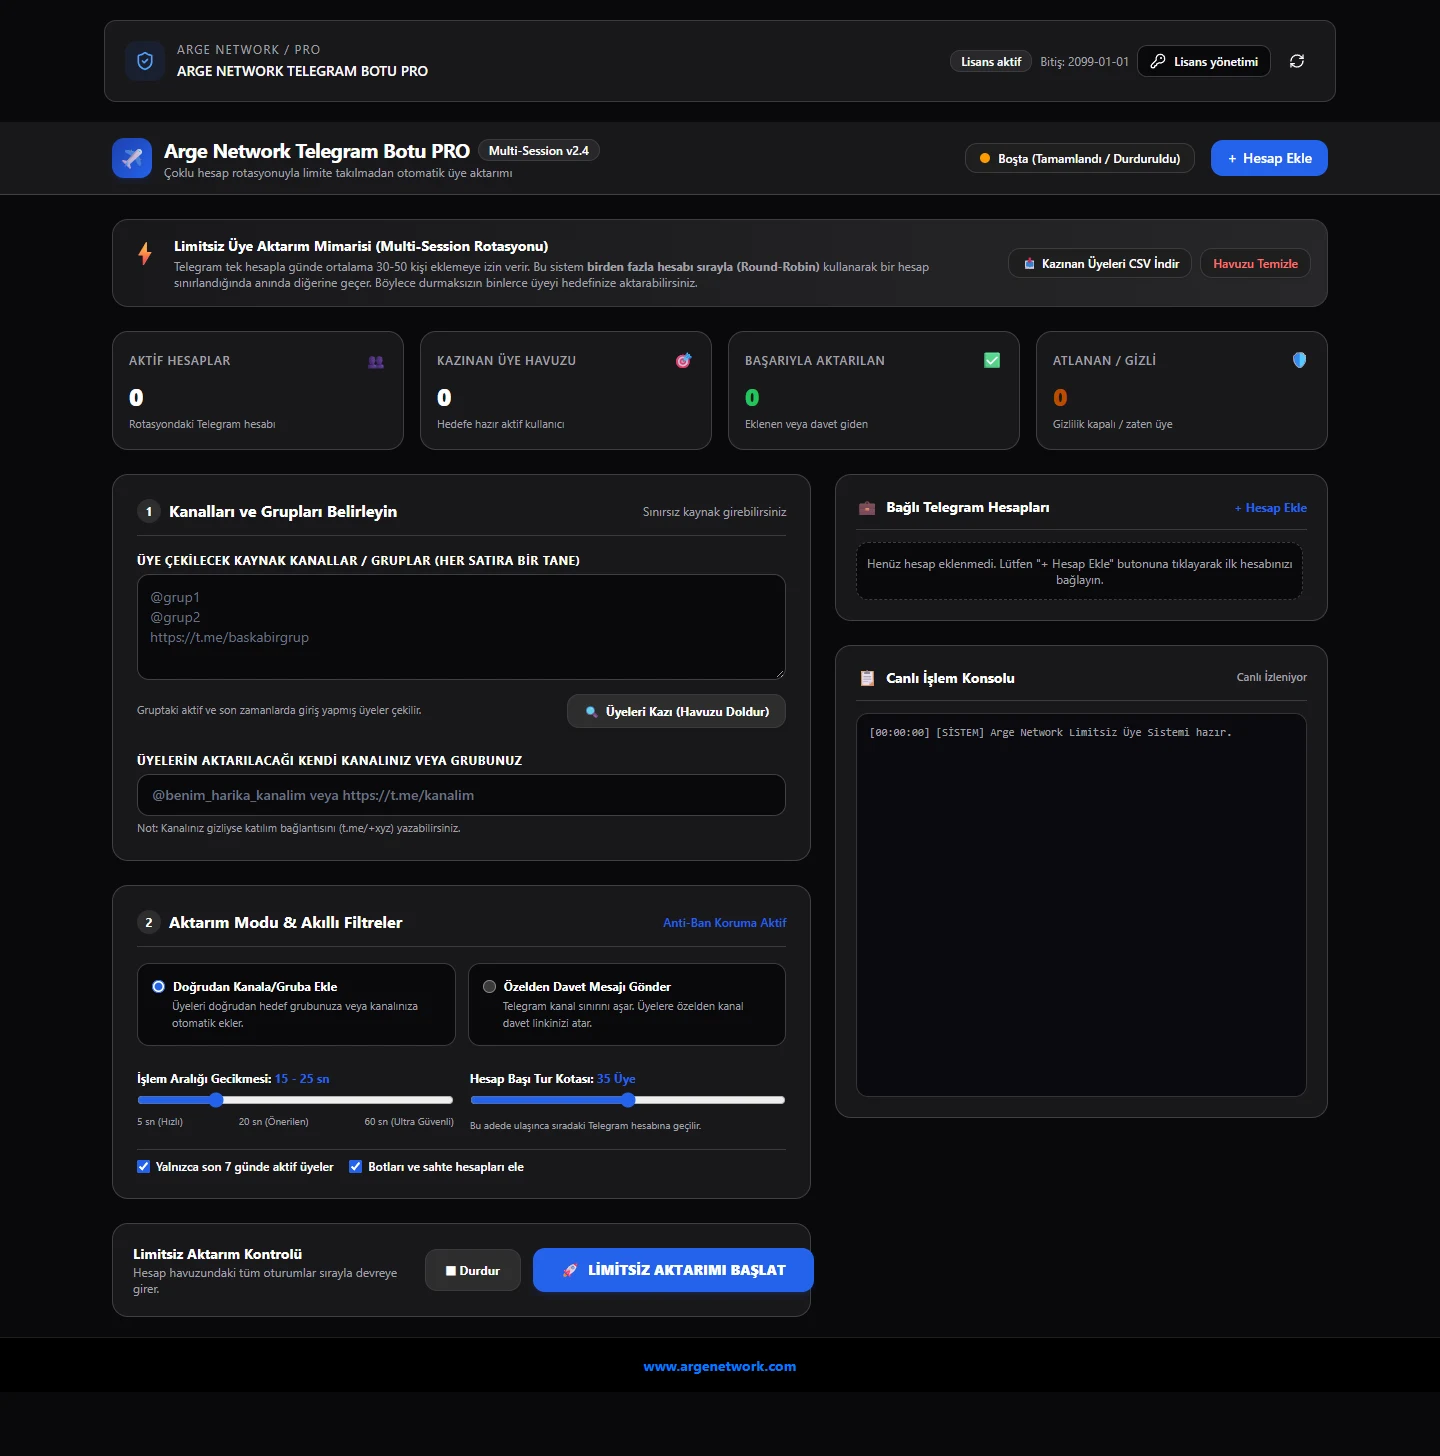Click the blue Hesap Ekle button in header
The image size is (1440, 1456).
coord(1269,158)
